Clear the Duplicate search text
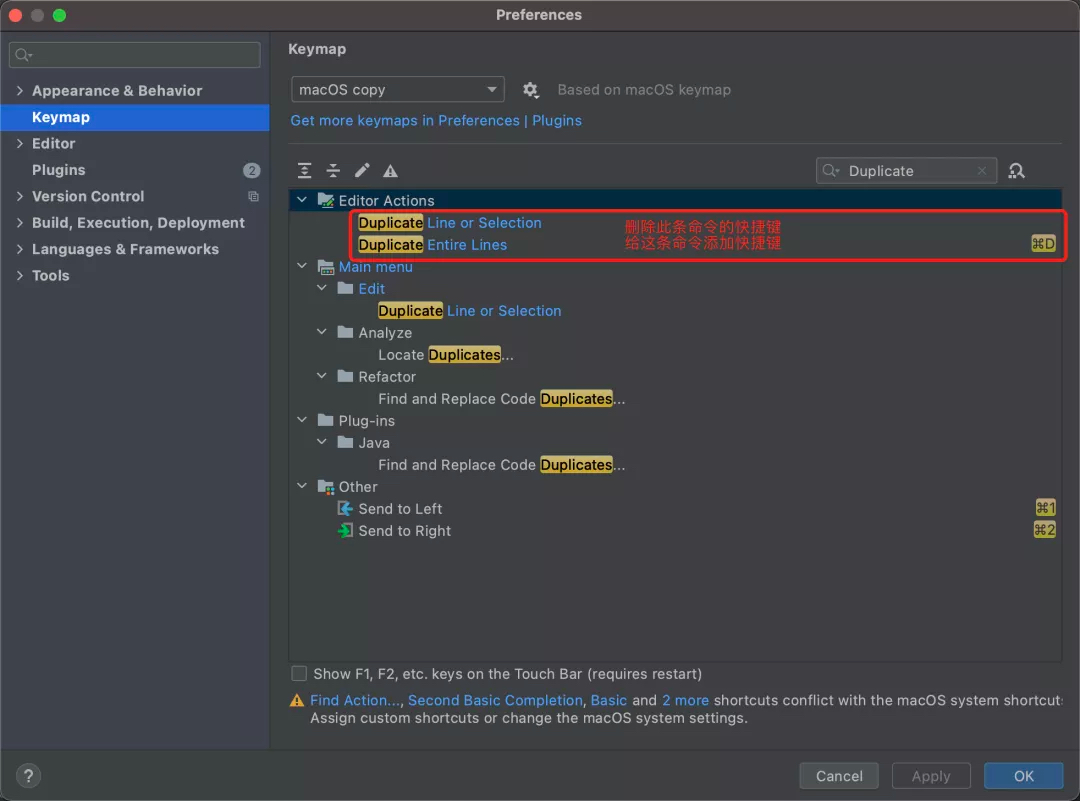This screenshot has width=1080, height=801. tap(982, 171)
